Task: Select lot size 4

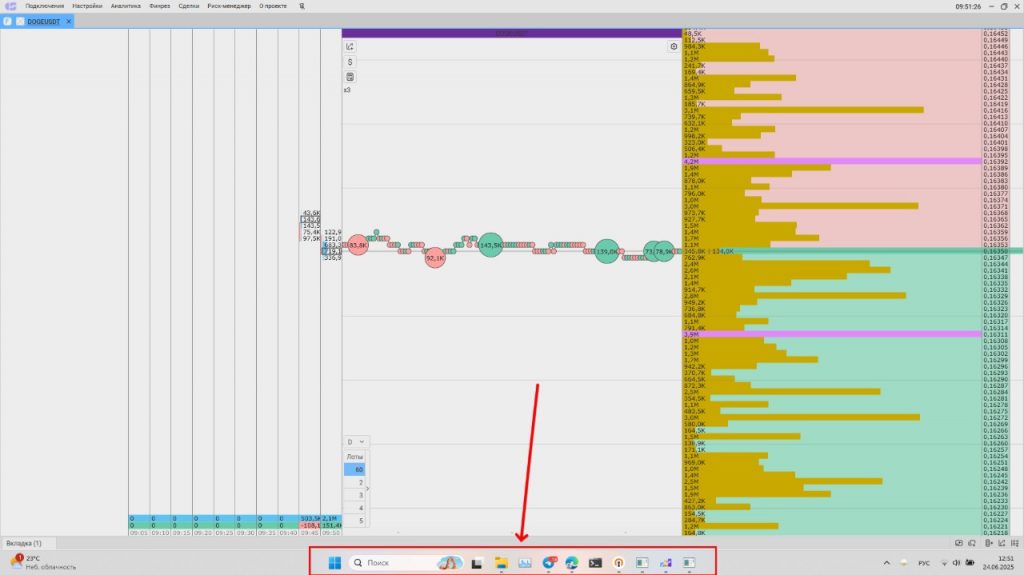Action: click(355, 508)
